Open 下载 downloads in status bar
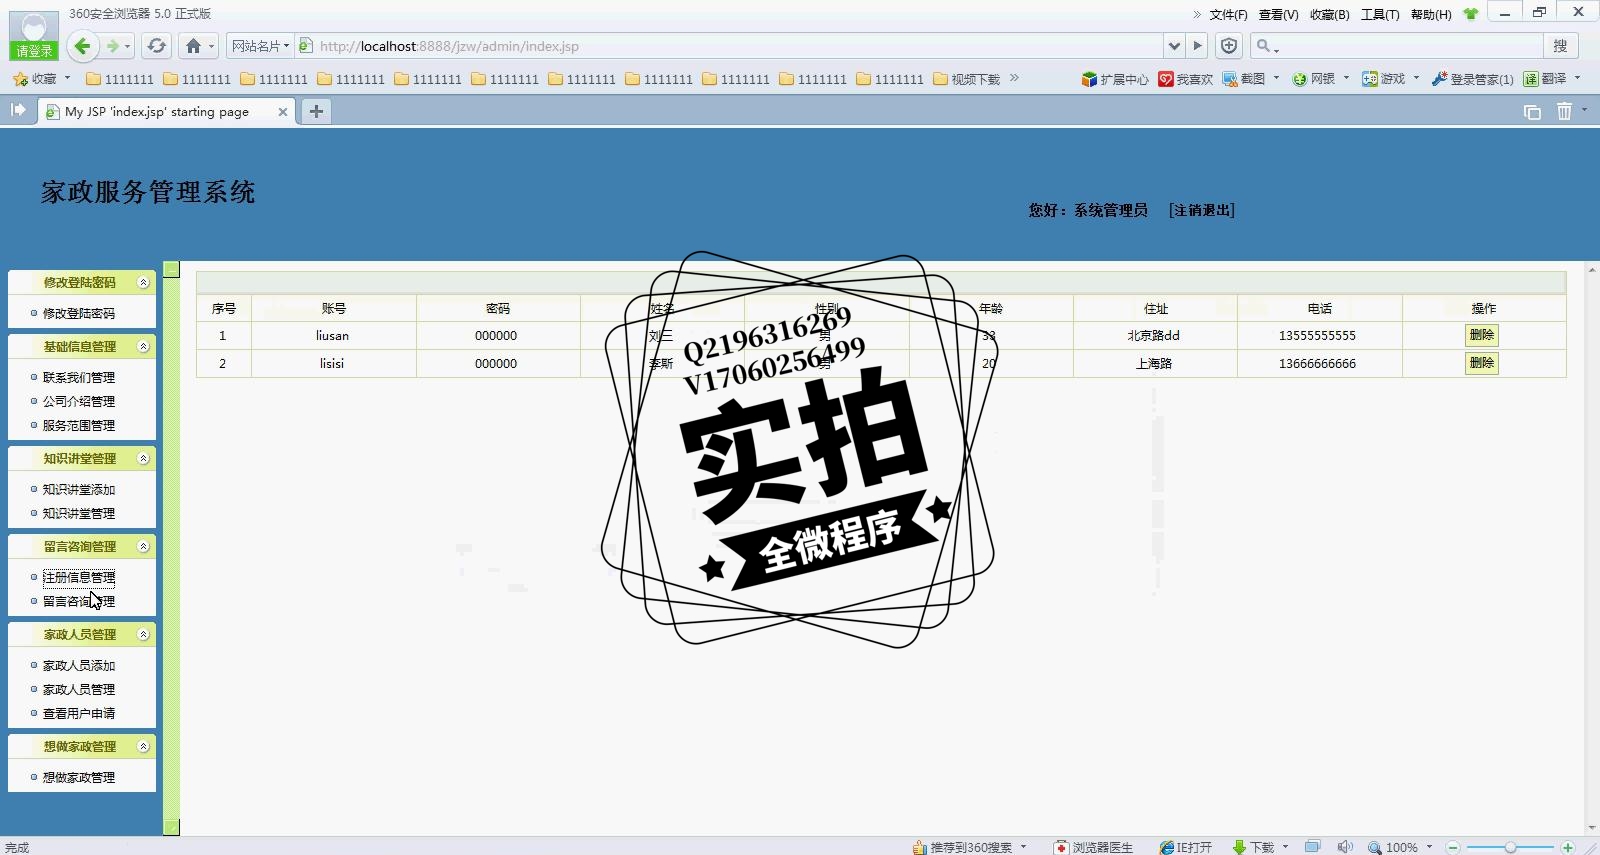 (x=1254, y=847)
